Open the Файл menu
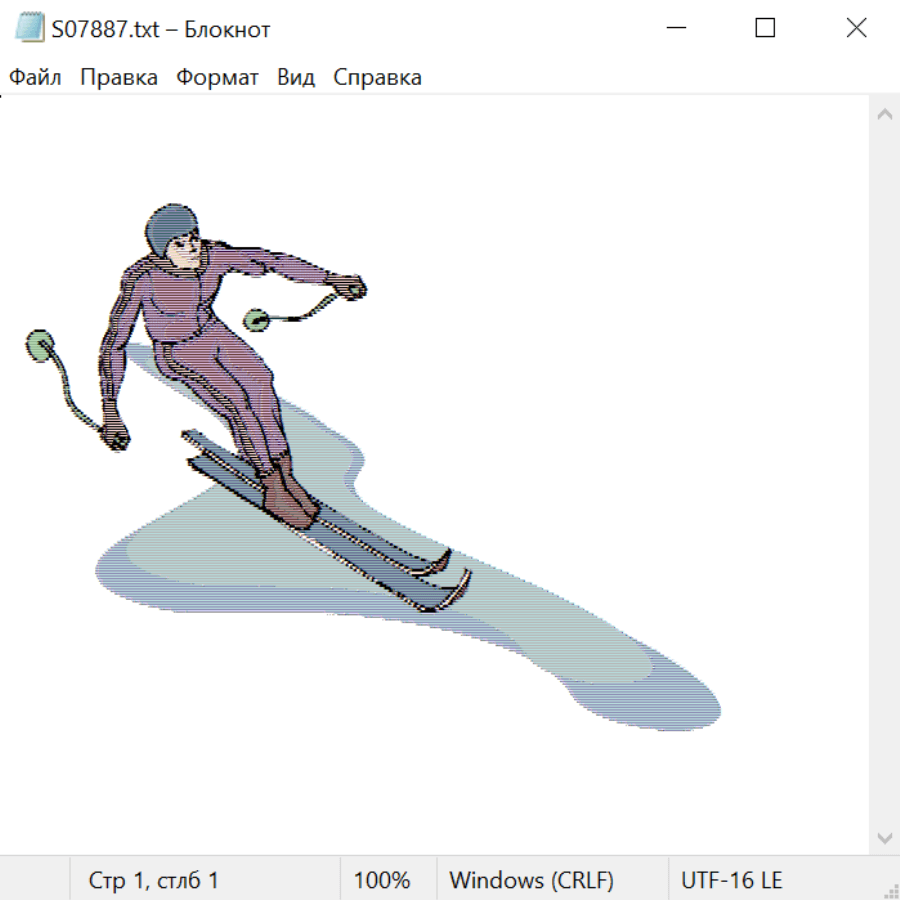Image resolution: width=900 pixels, height=900 pixels. click(35, 77)
